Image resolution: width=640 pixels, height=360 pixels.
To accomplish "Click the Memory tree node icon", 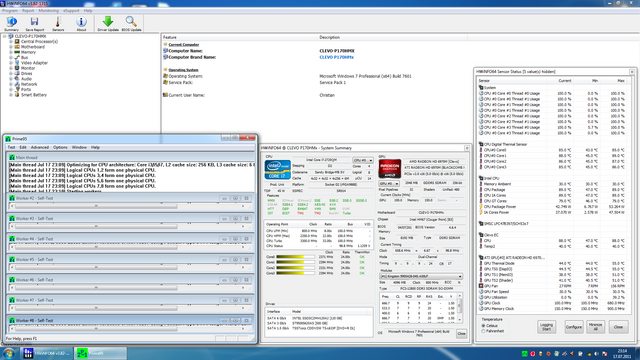I will click(17, 52).
